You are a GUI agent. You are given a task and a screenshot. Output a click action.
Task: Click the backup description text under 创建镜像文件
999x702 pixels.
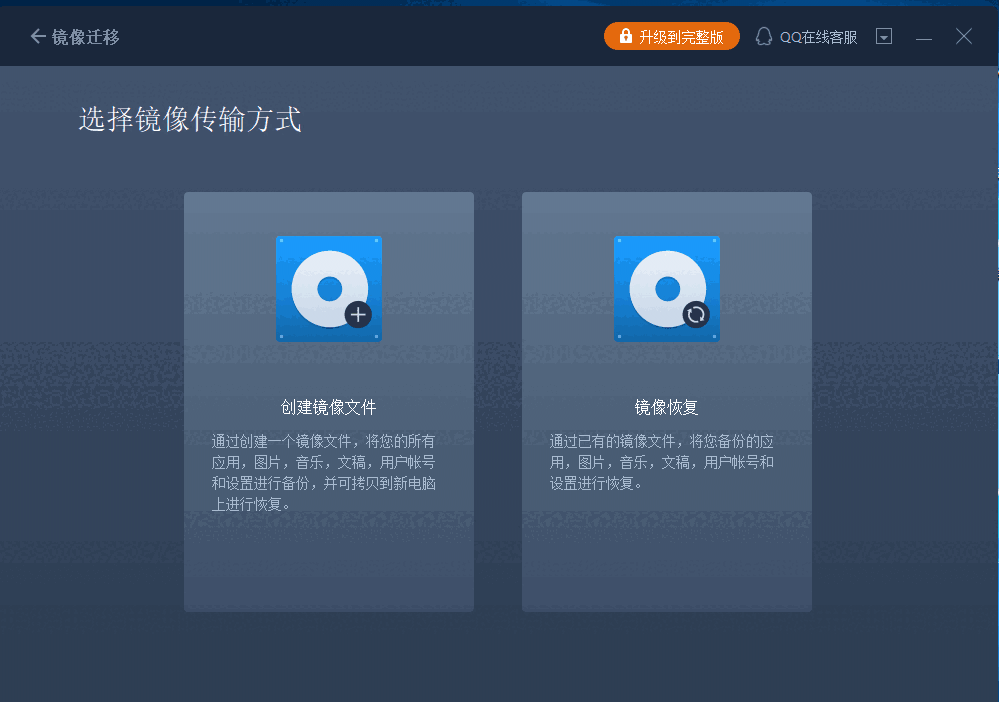coord(328,463)
